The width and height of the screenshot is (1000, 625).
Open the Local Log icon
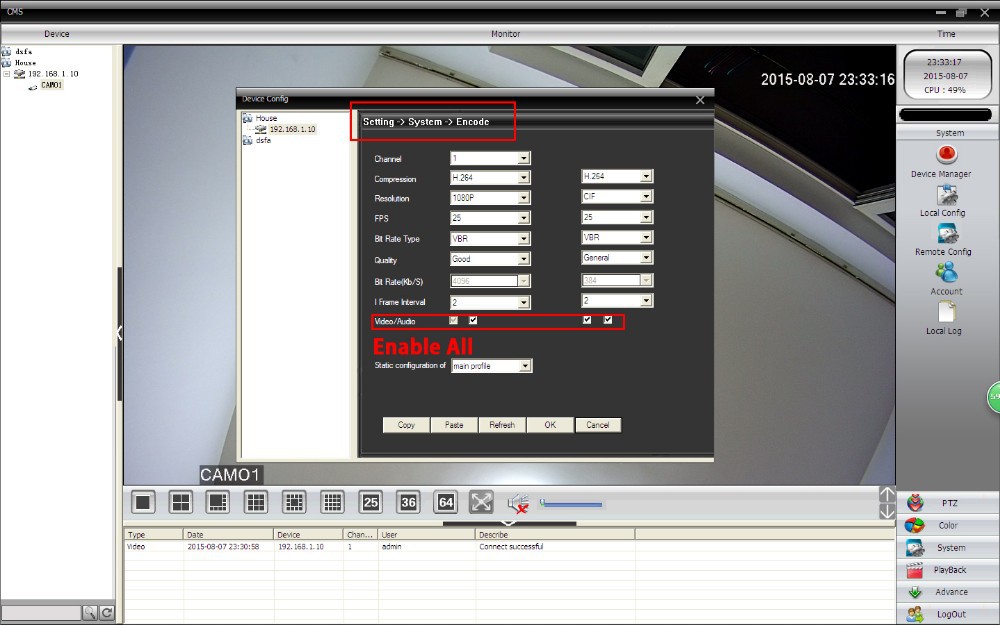click(943, 313)
